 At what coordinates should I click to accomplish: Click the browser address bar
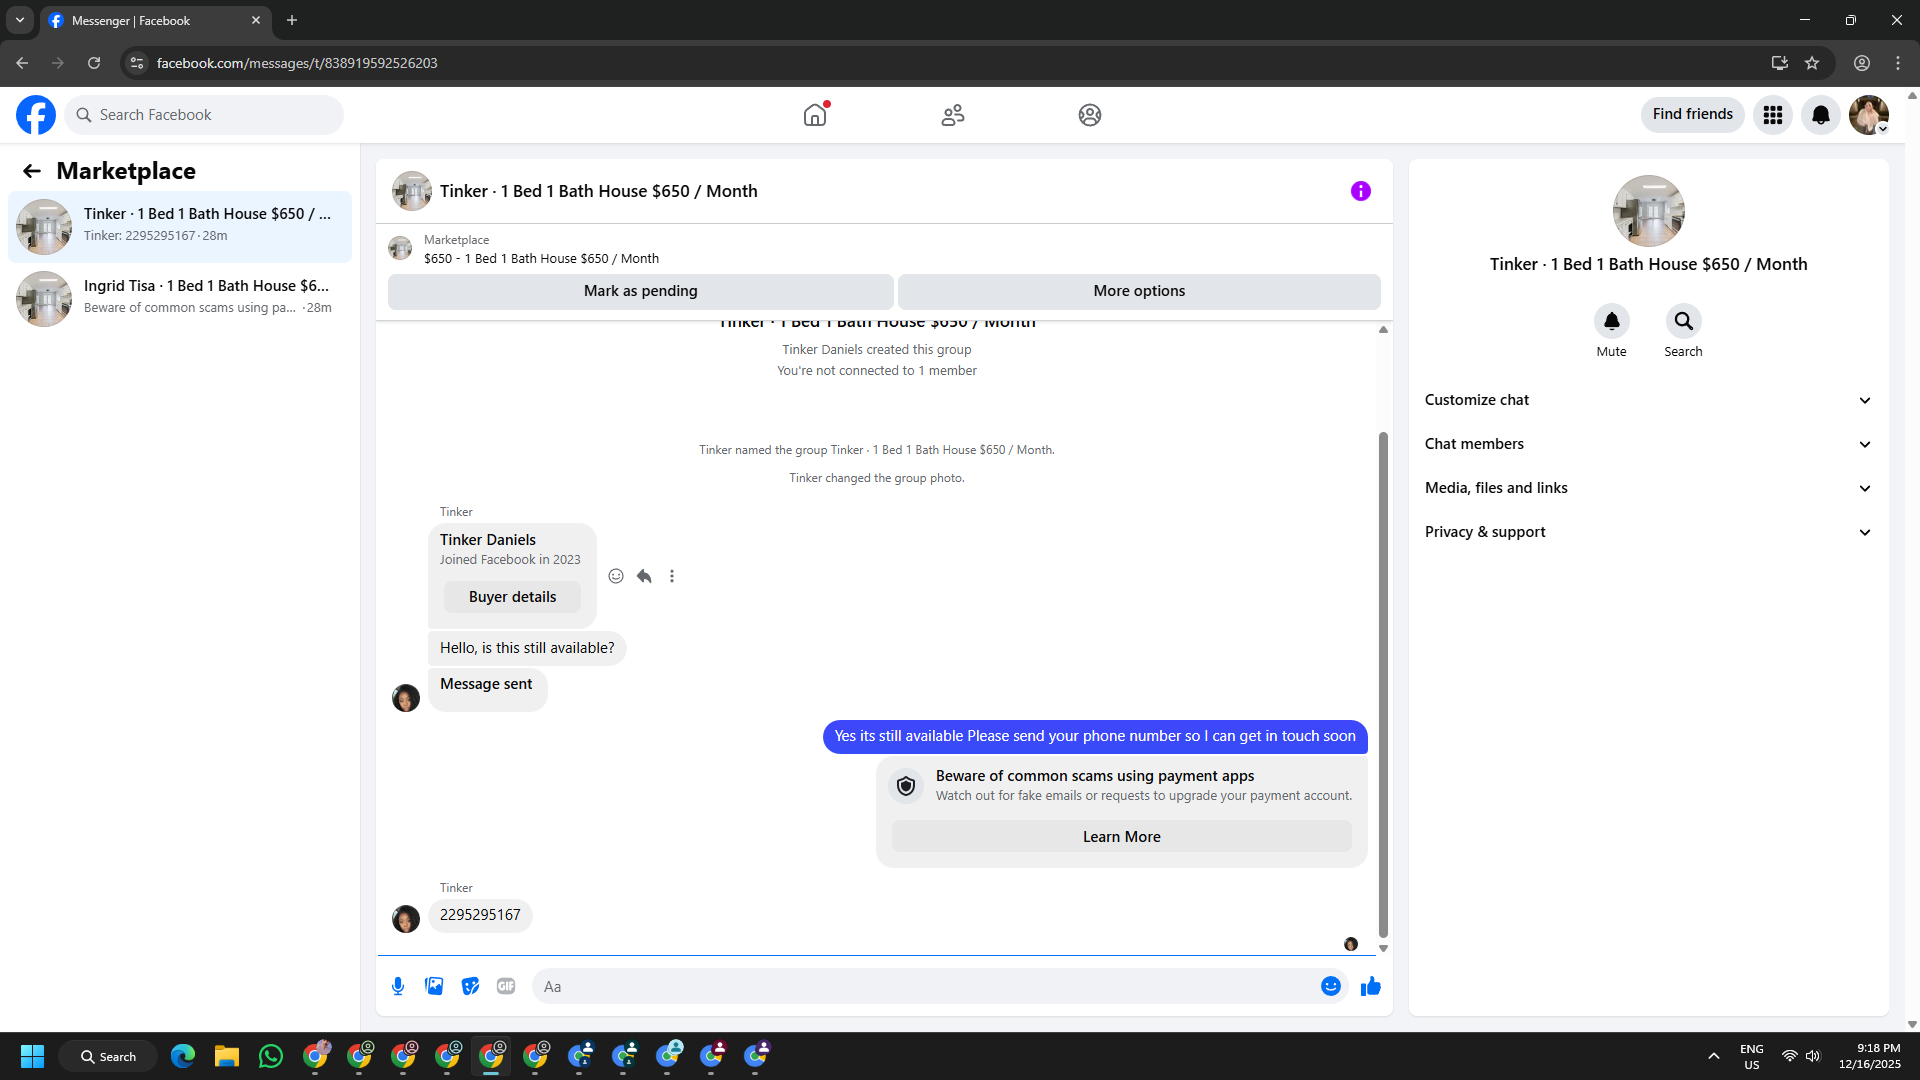pos(960,63)
